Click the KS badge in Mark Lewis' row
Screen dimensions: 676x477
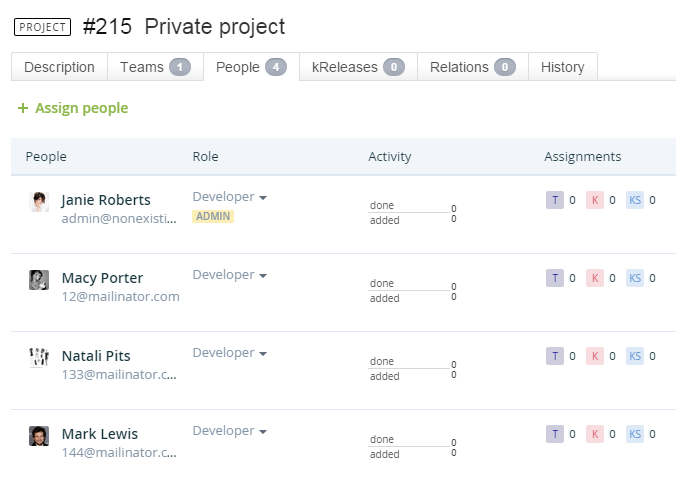[x=635, y=434]
